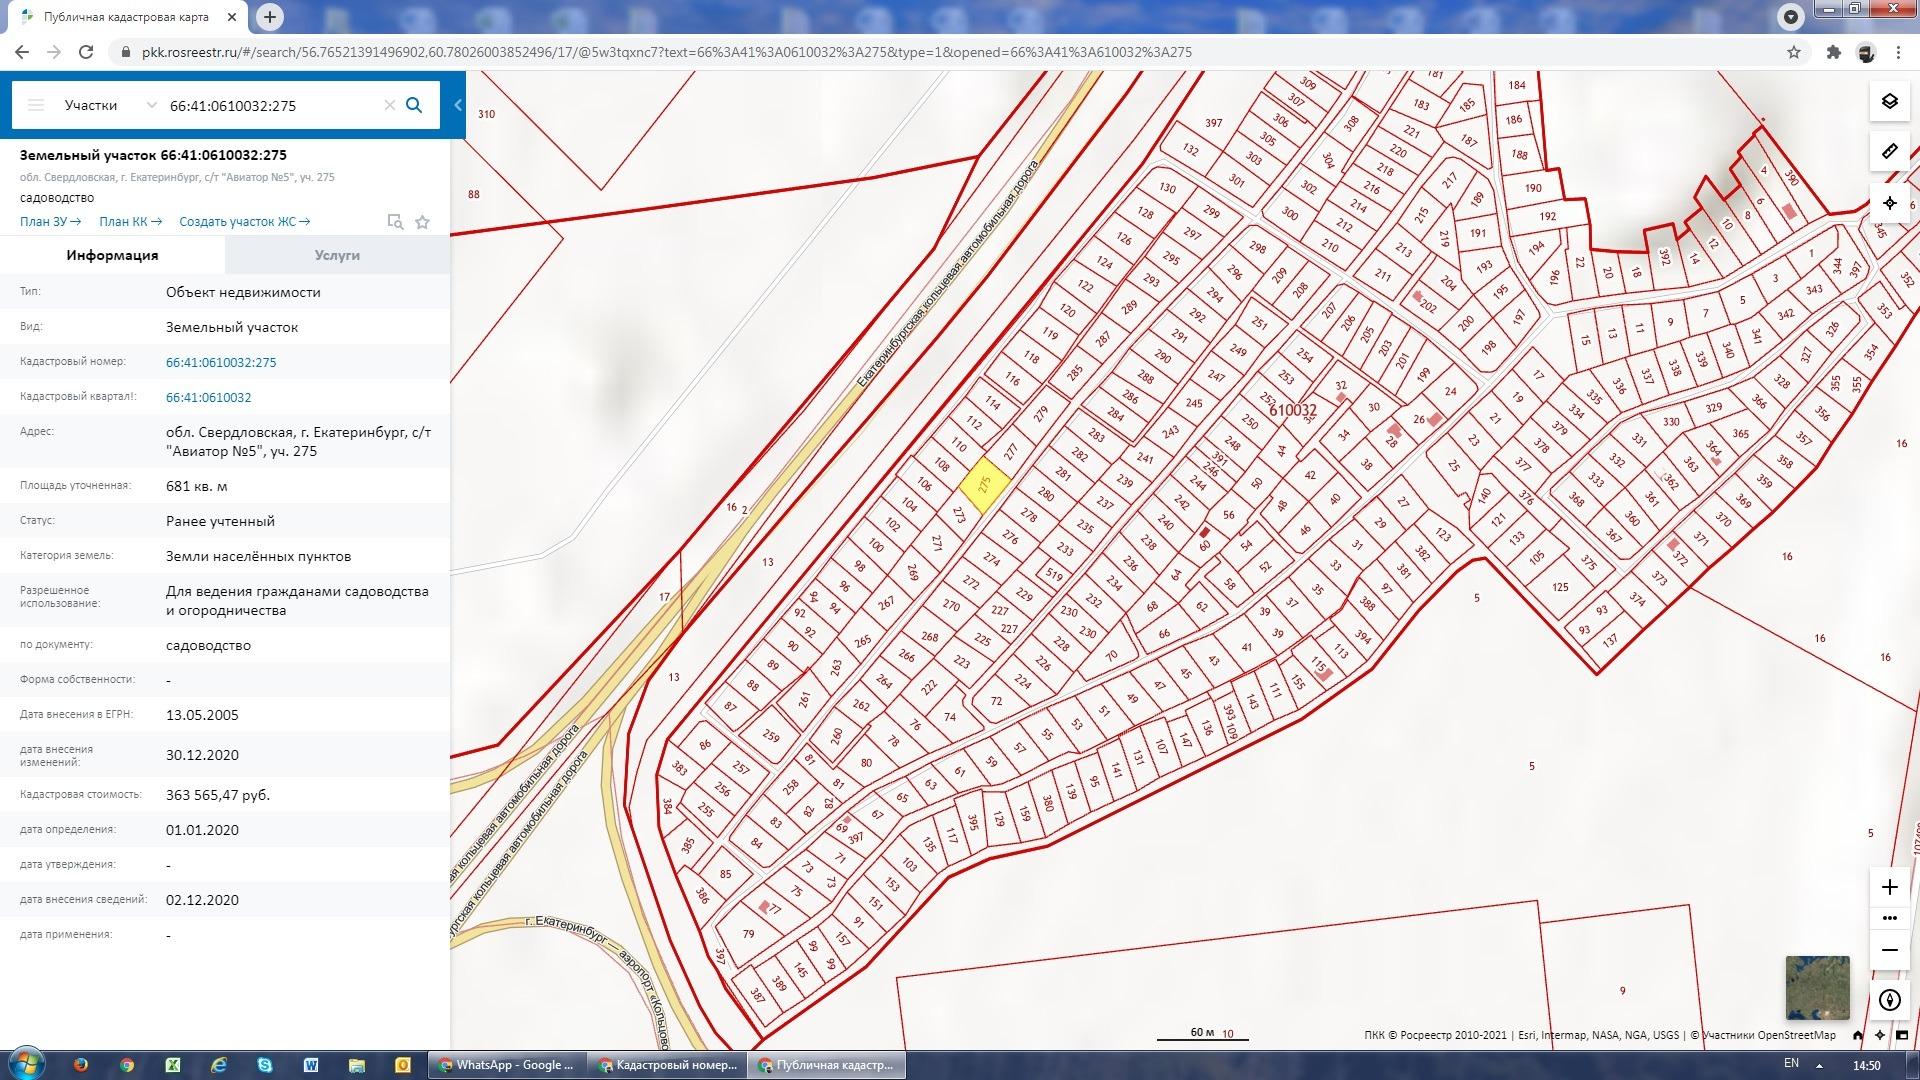Click the Земли населённых пунктов value
The image size is (1920, 1080).
pos(259,556)
